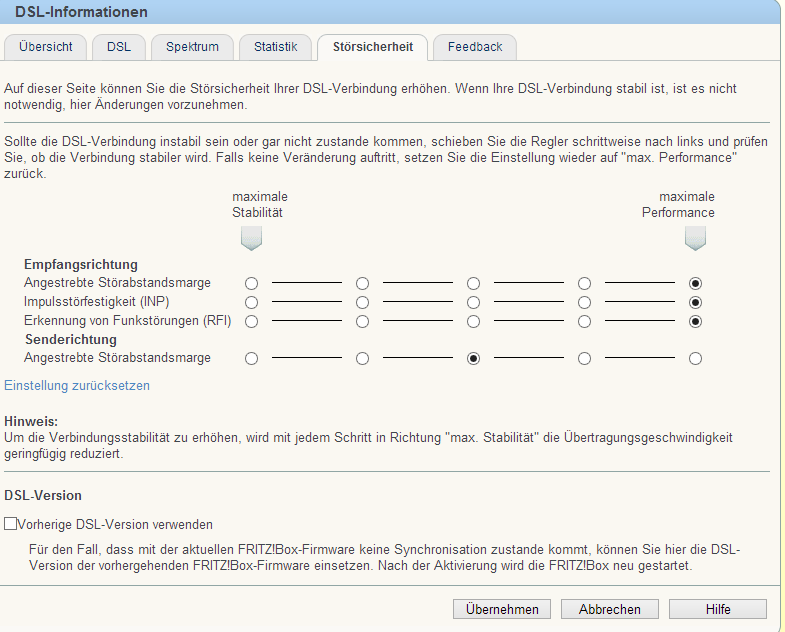Click the Einstellung zurücksetzen link
Screen dimensions: 785x632
tap(77, 386)
